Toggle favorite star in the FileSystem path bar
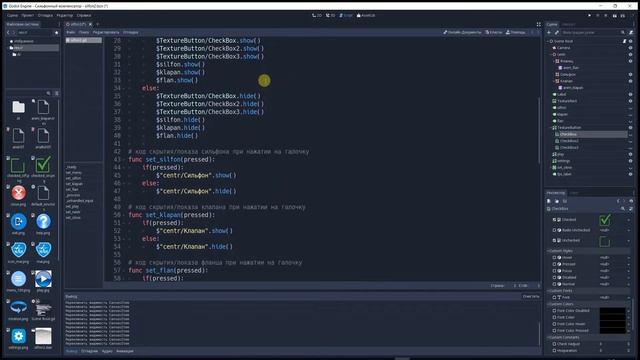The image size is (640, 360). [x=56, y=33]
